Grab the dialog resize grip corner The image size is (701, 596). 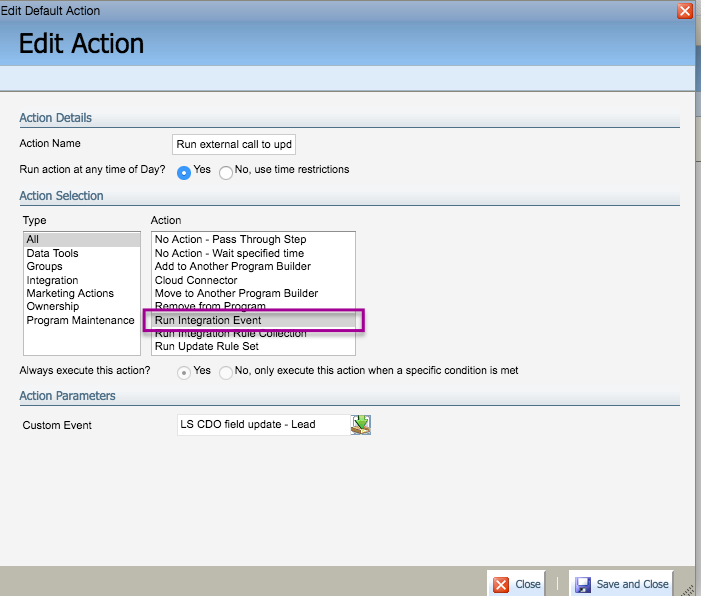[x=688, y=590]
